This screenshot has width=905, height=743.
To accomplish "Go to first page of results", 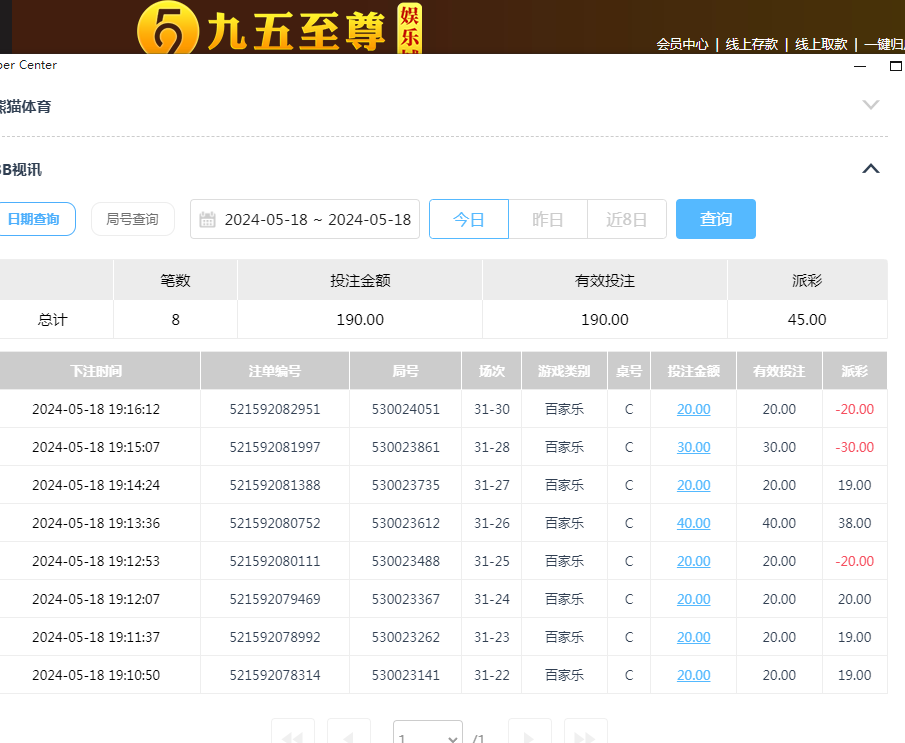I will pos(292,737).
